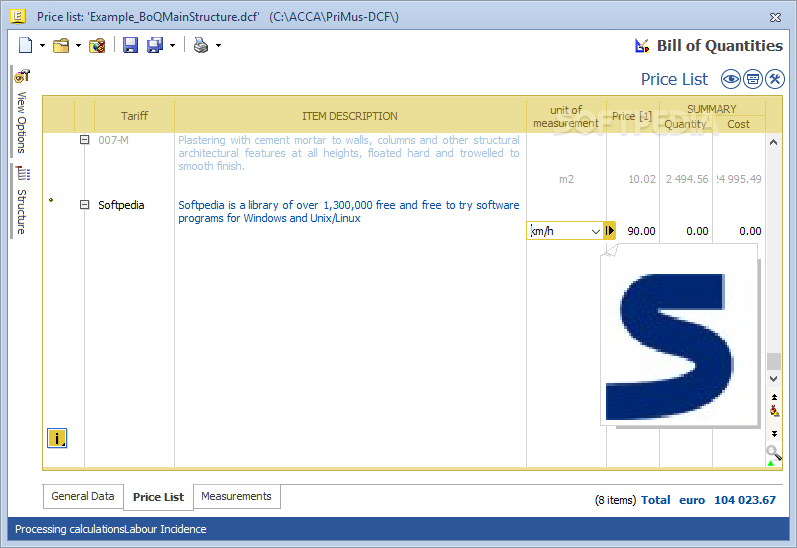Image resolution: width=797 pixels, height=548 pixels.
Task: Click the View Options pin icon
Action: click(22, 76)
